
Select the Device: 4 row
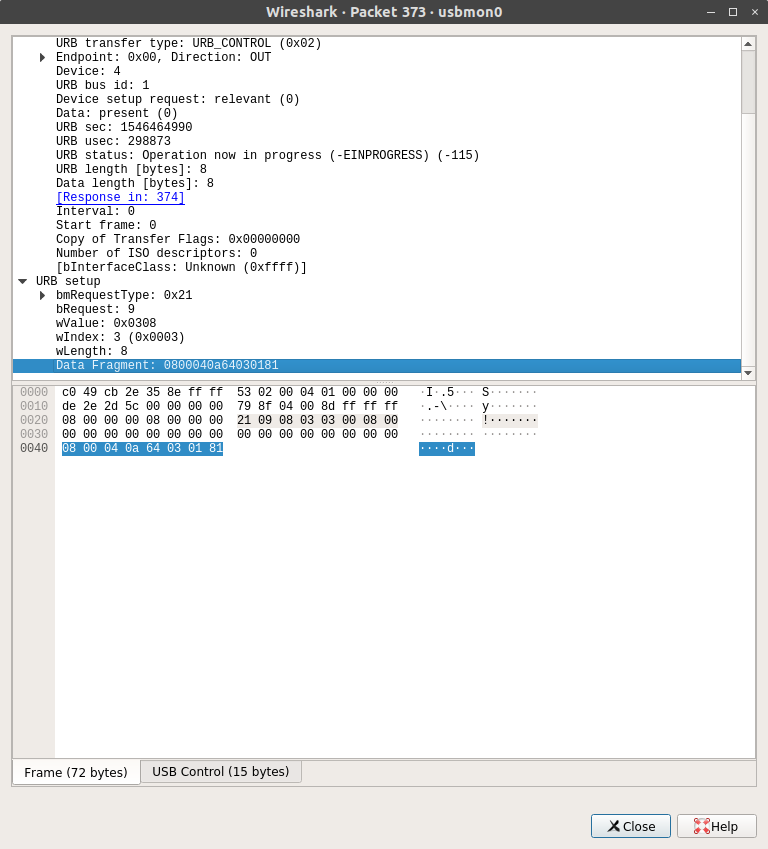376,71
